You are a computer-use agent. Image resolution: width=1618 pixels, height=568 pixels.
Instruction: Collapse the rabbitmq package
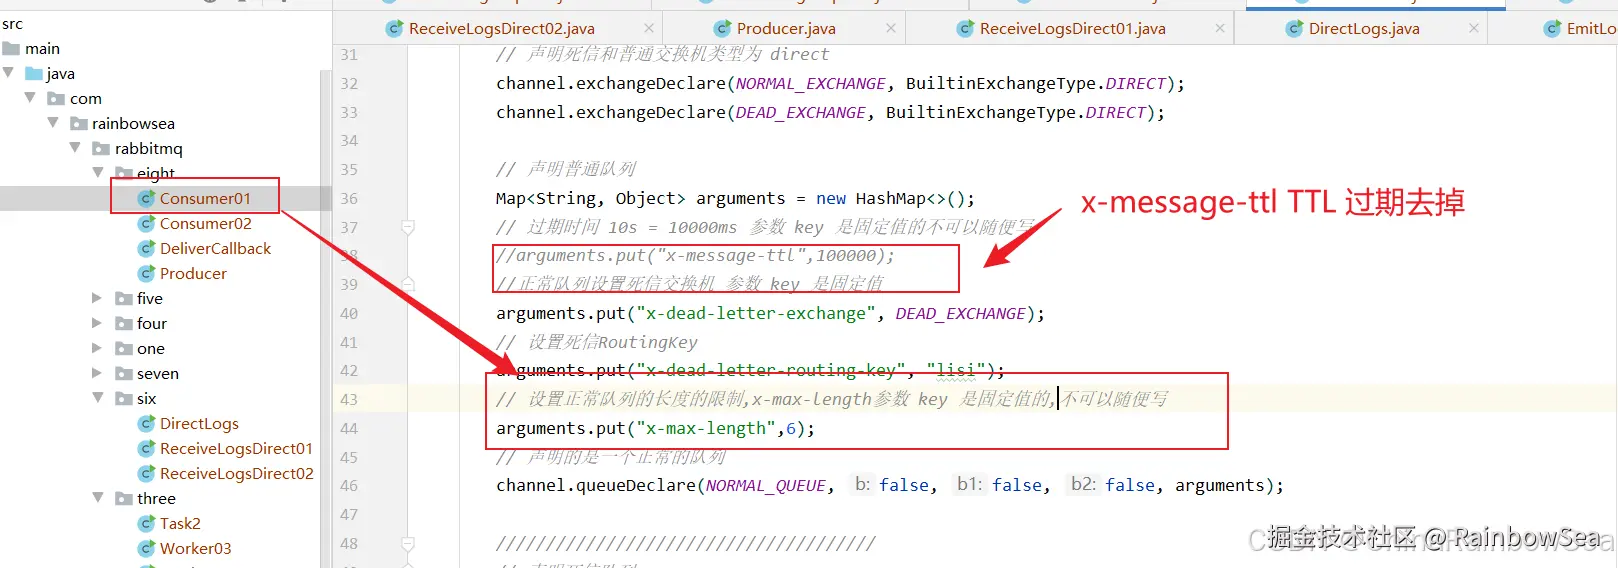click(x=75, y=148)
